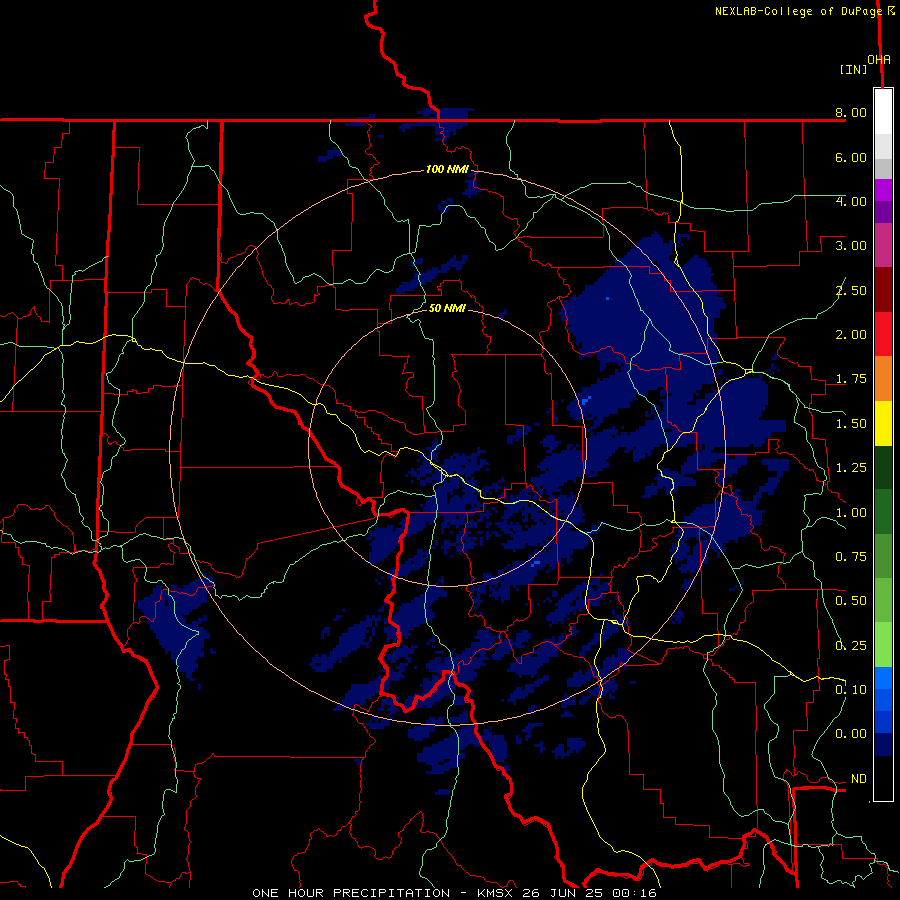This screenshot has width=900, height=900.
Task: Click the 4.00 scale value
Action: (x=851, y=201)
